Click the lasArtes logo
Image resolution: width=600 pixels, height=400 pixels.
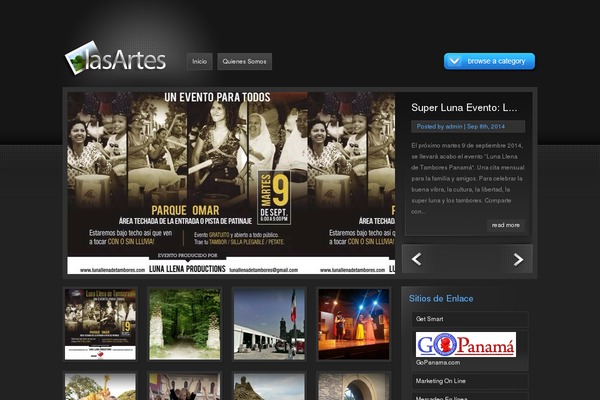[x=116, y=59]
